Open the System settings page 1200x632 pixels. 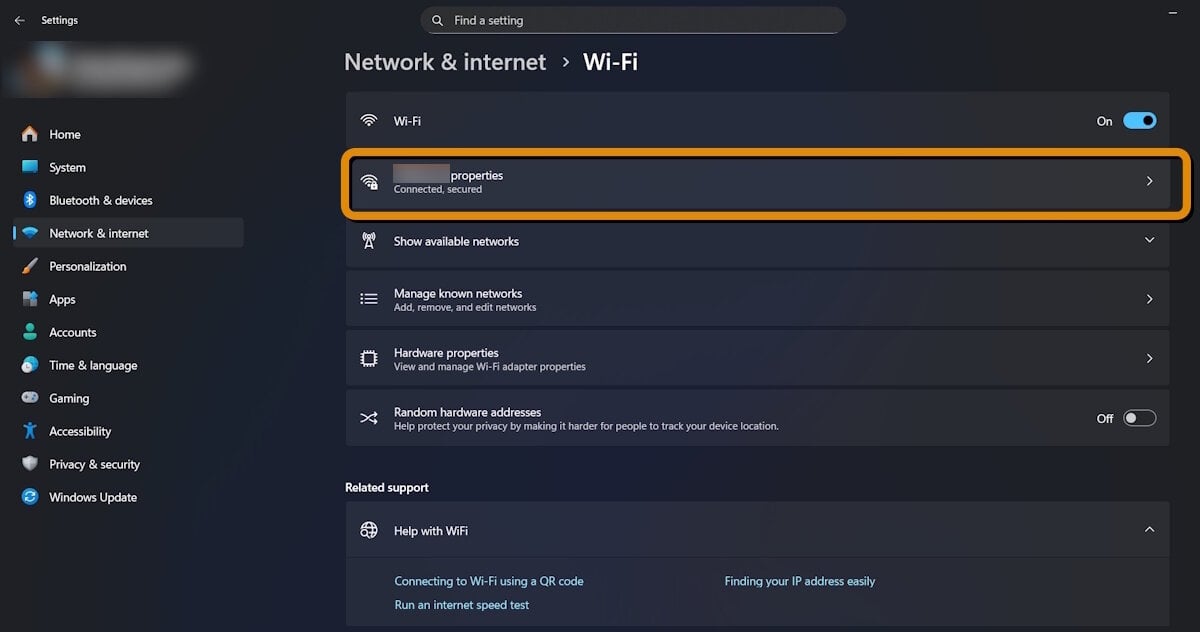(67, 167)
